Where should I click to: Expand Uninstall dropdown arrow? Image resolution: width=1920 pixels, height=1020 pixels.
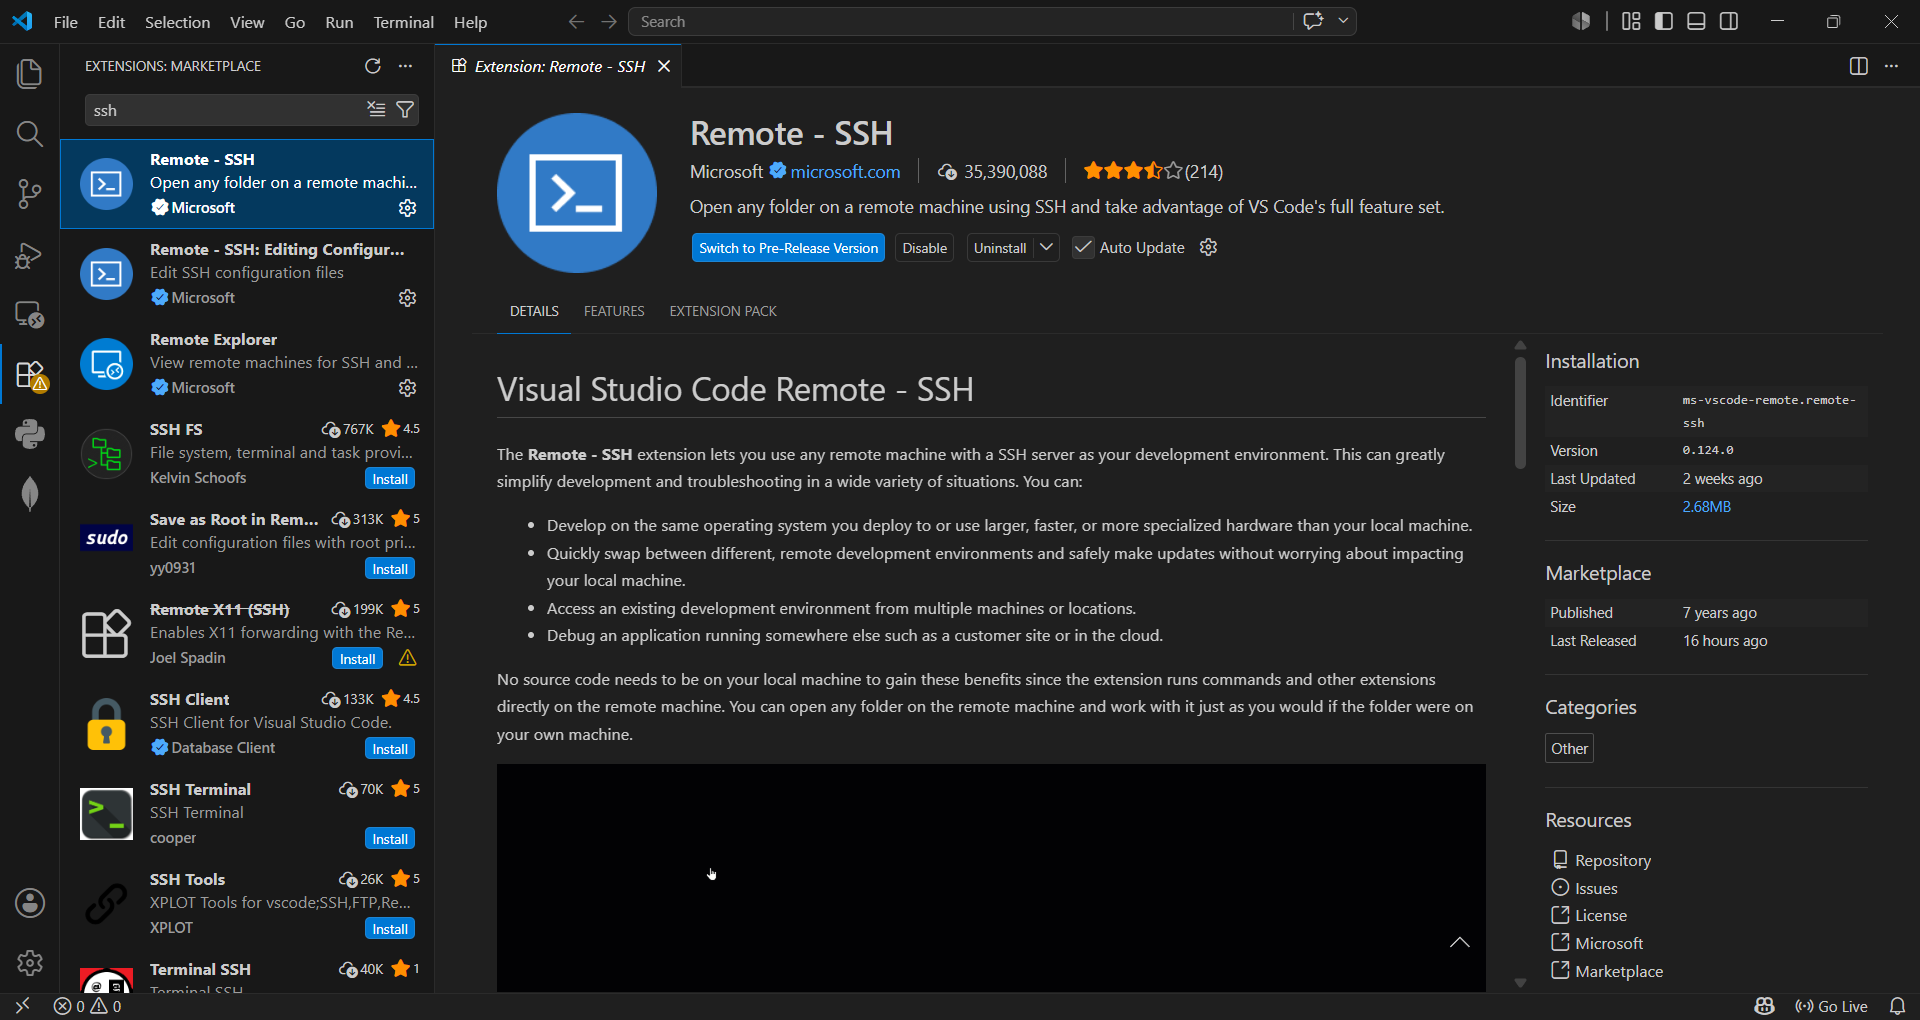[x=1046, y=247]
